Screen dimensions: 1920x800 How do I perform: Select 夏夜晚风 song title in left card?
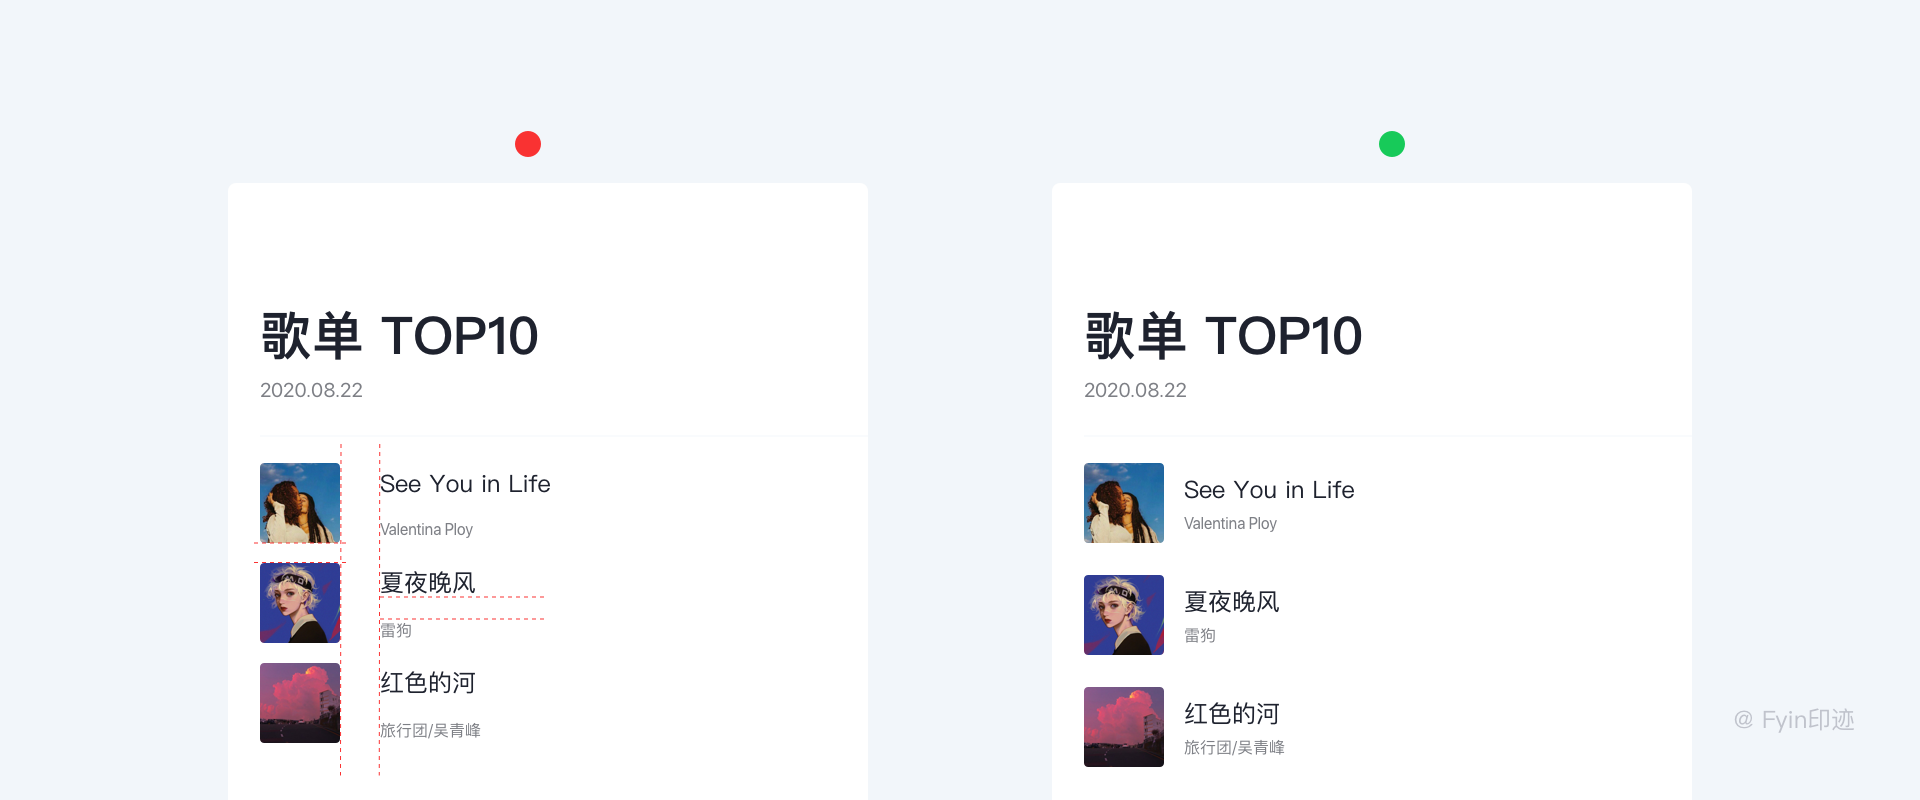(x=428, y=583)
